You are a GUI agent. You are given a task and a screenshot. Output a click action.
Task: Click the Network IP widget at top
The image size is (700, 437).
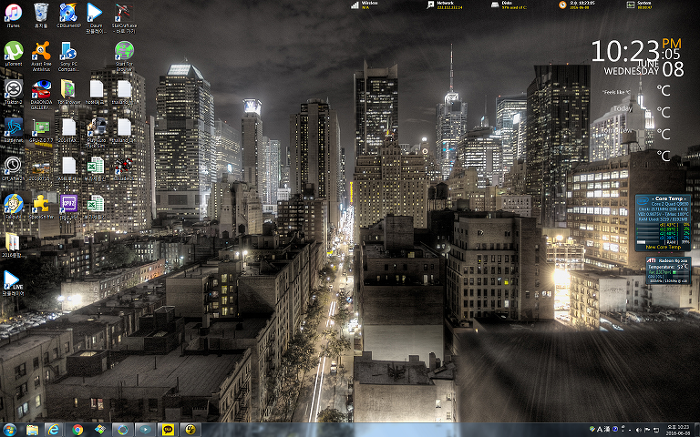pos(444,5)
